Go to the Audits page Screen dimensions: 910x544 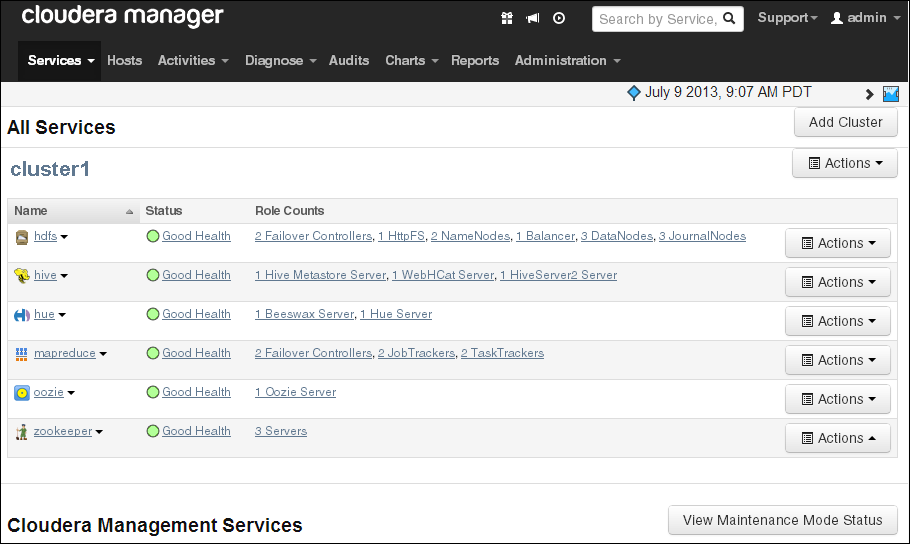[349, 60]
